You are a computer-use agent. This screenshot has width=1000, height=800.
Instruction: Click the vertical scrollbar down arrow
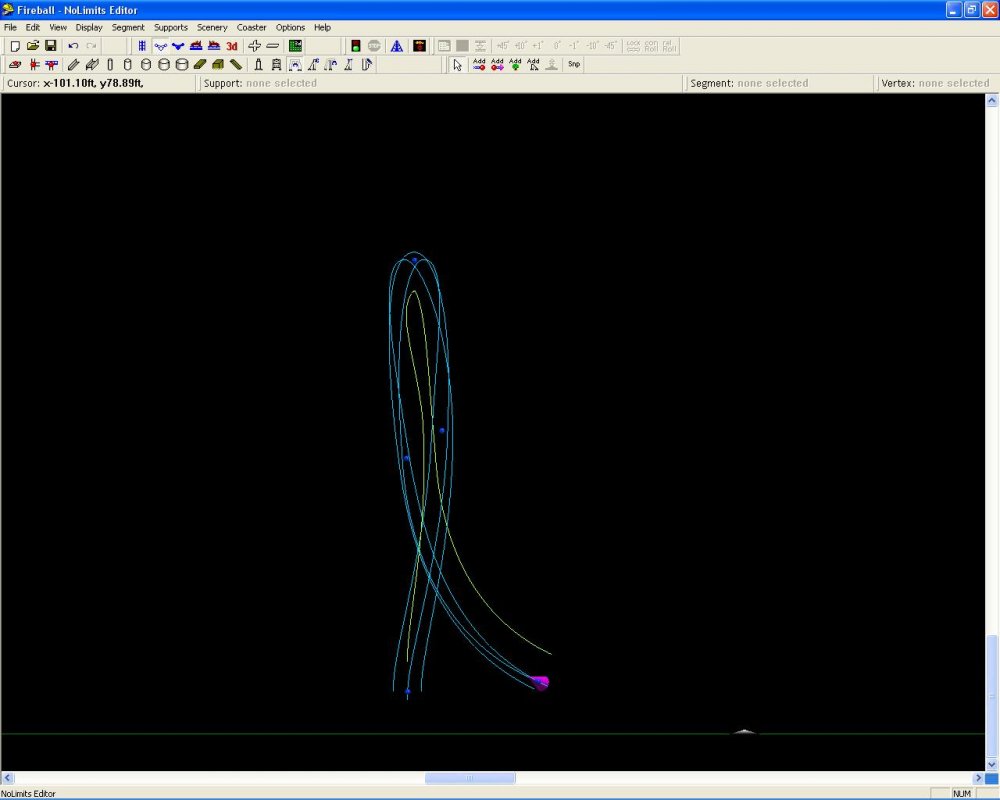(x=992, y=764)
